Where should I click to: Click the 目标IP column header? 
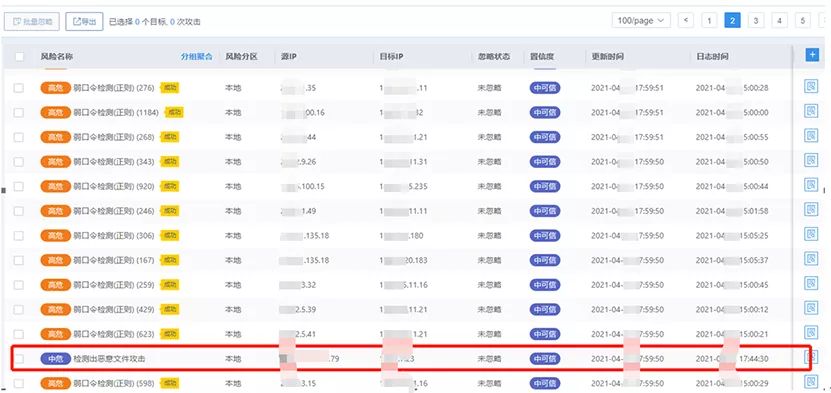point(392,57)
